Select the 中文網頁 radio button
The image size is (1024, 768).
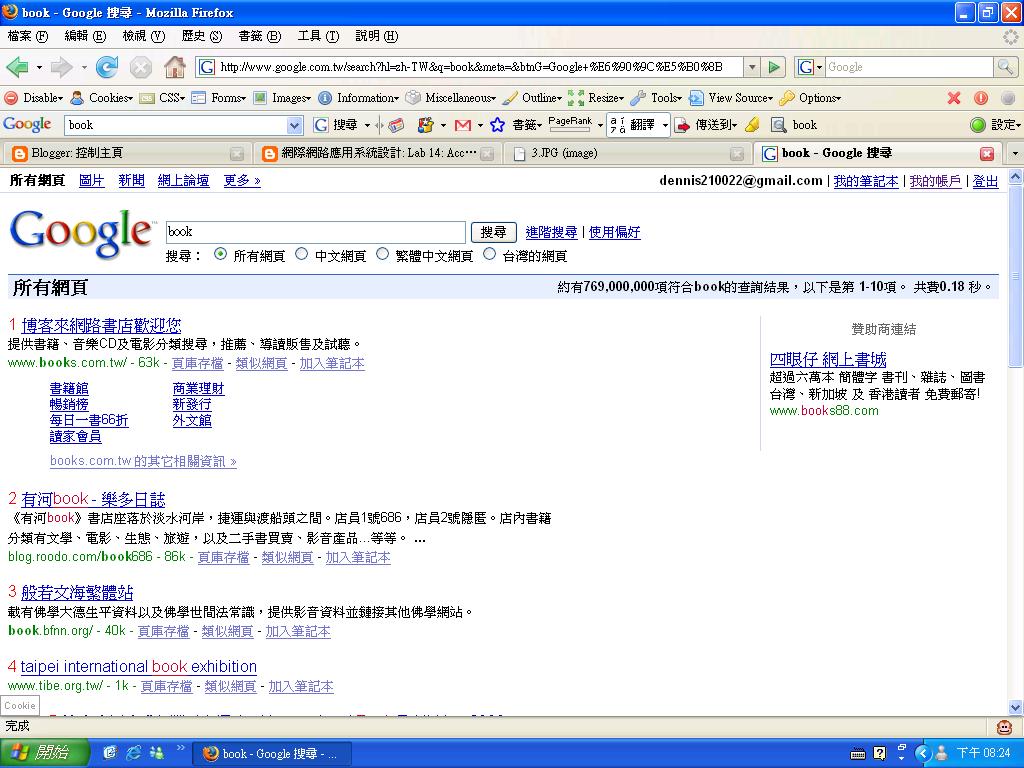coord(301,254)
